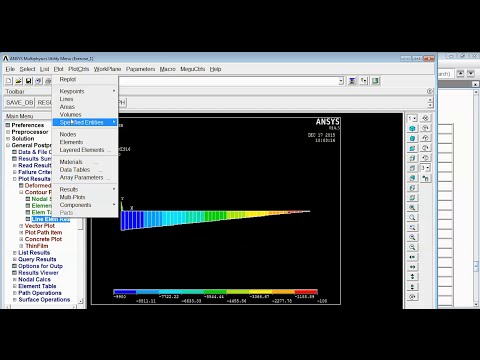Collapse the General Postproc tree node
The height and width of the screenshot is (360, 480).
pos(8,145)
